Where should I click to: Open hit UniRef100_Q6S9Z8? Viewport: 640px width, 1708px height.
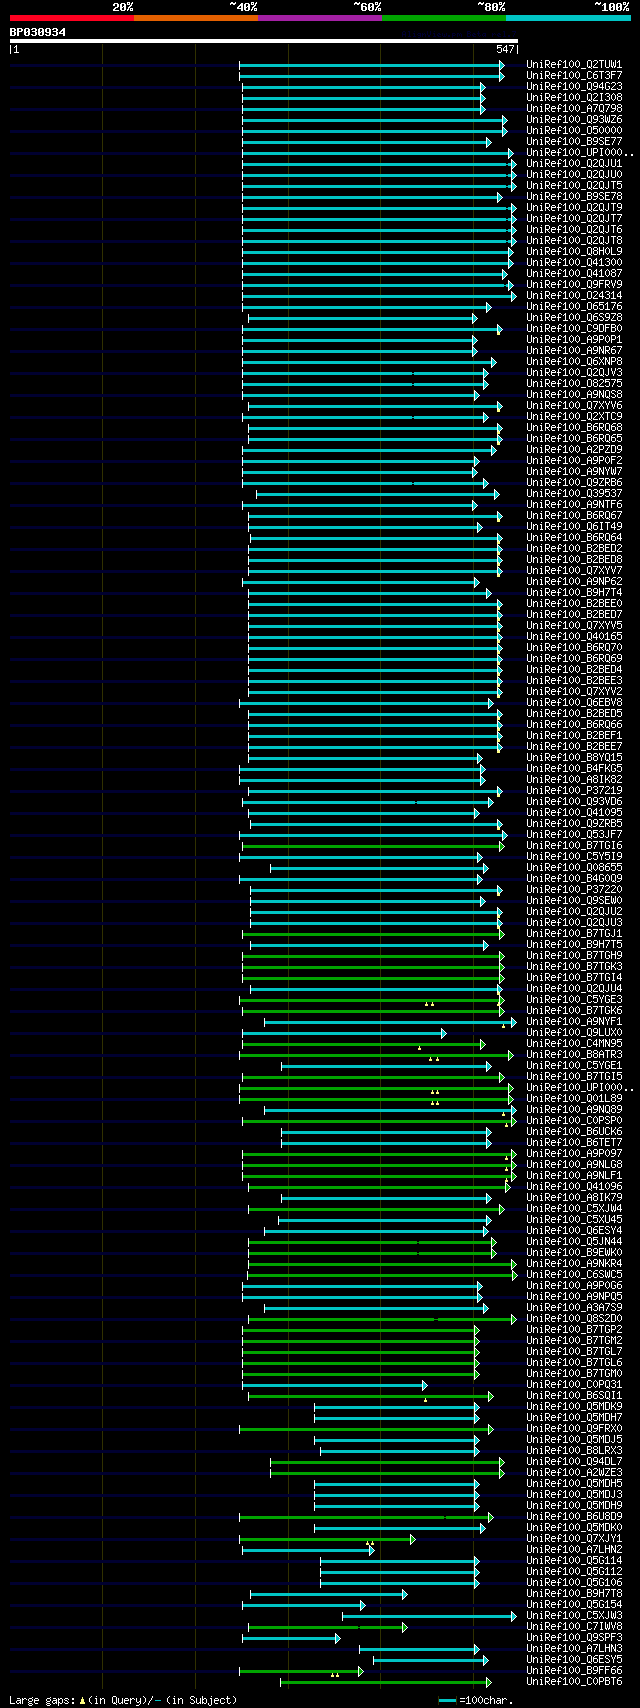pyautogui.click(x=574, y=318)
